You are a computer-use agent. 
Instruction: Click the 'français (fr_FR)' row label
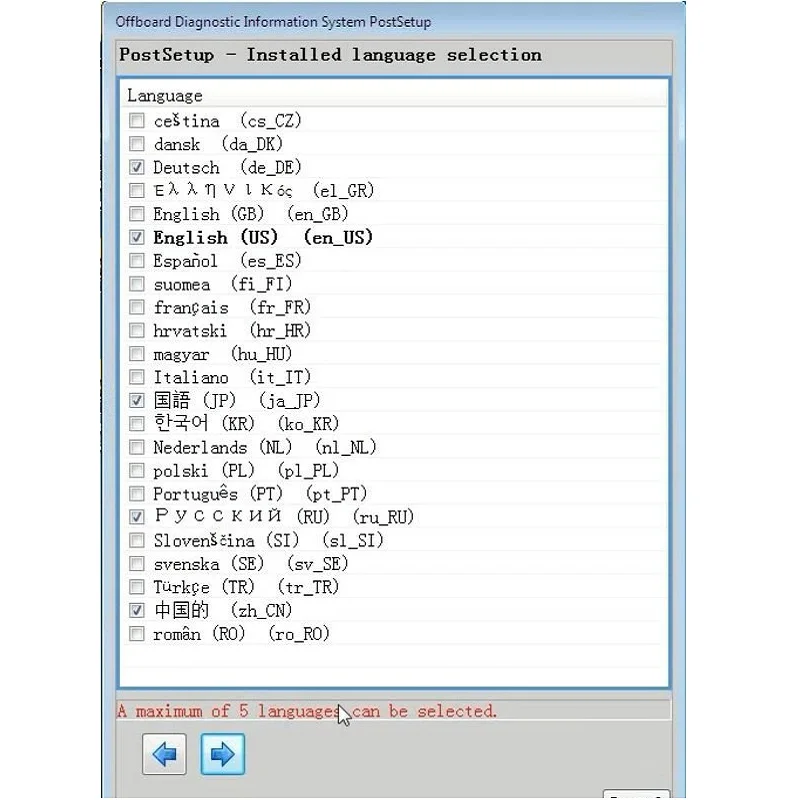coord(232,308)
